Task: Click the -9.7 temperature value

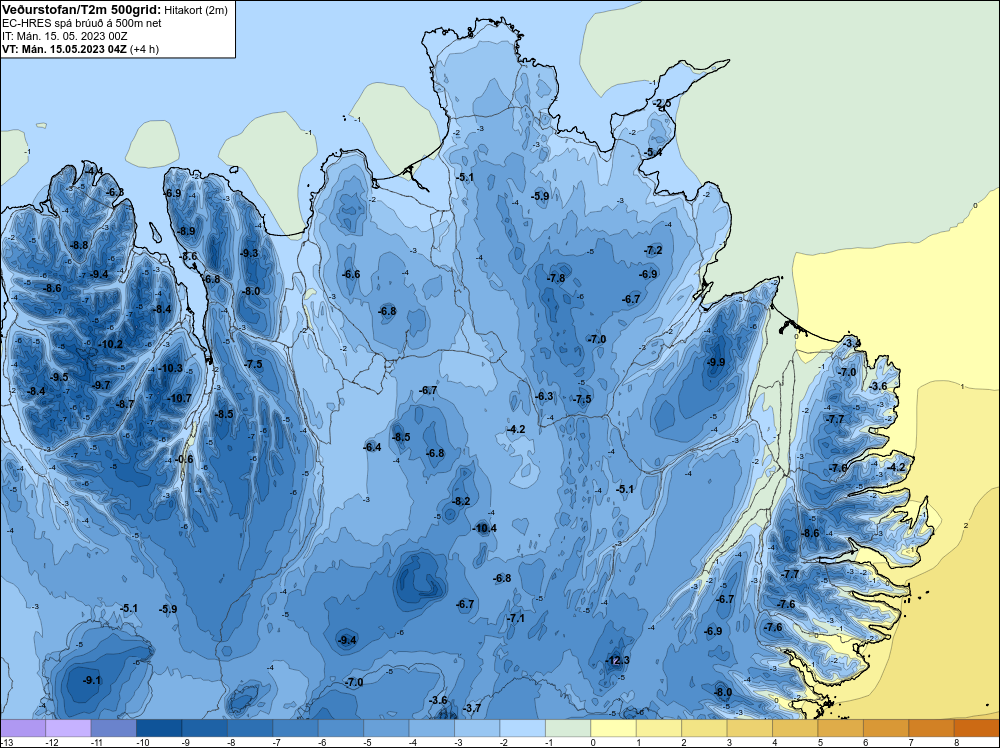Action: (x=101, y=385)
